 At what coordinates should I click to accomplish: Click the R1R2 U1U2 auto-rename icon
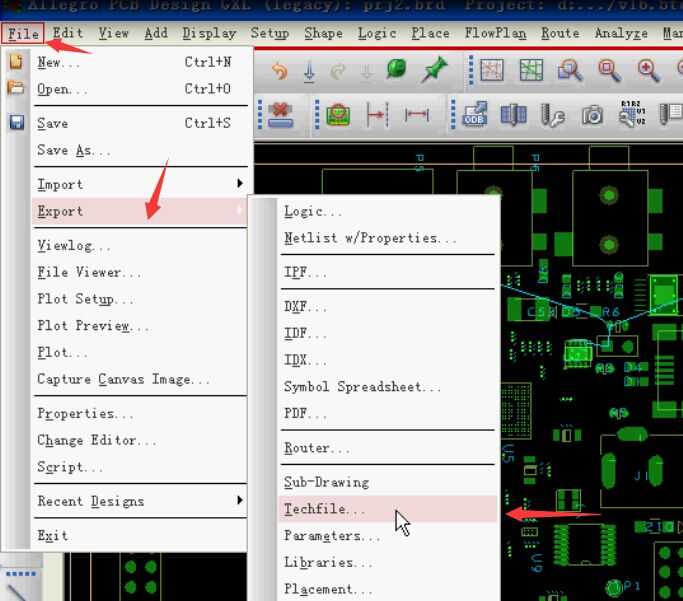pyautogui.click(x=632, y=114)
